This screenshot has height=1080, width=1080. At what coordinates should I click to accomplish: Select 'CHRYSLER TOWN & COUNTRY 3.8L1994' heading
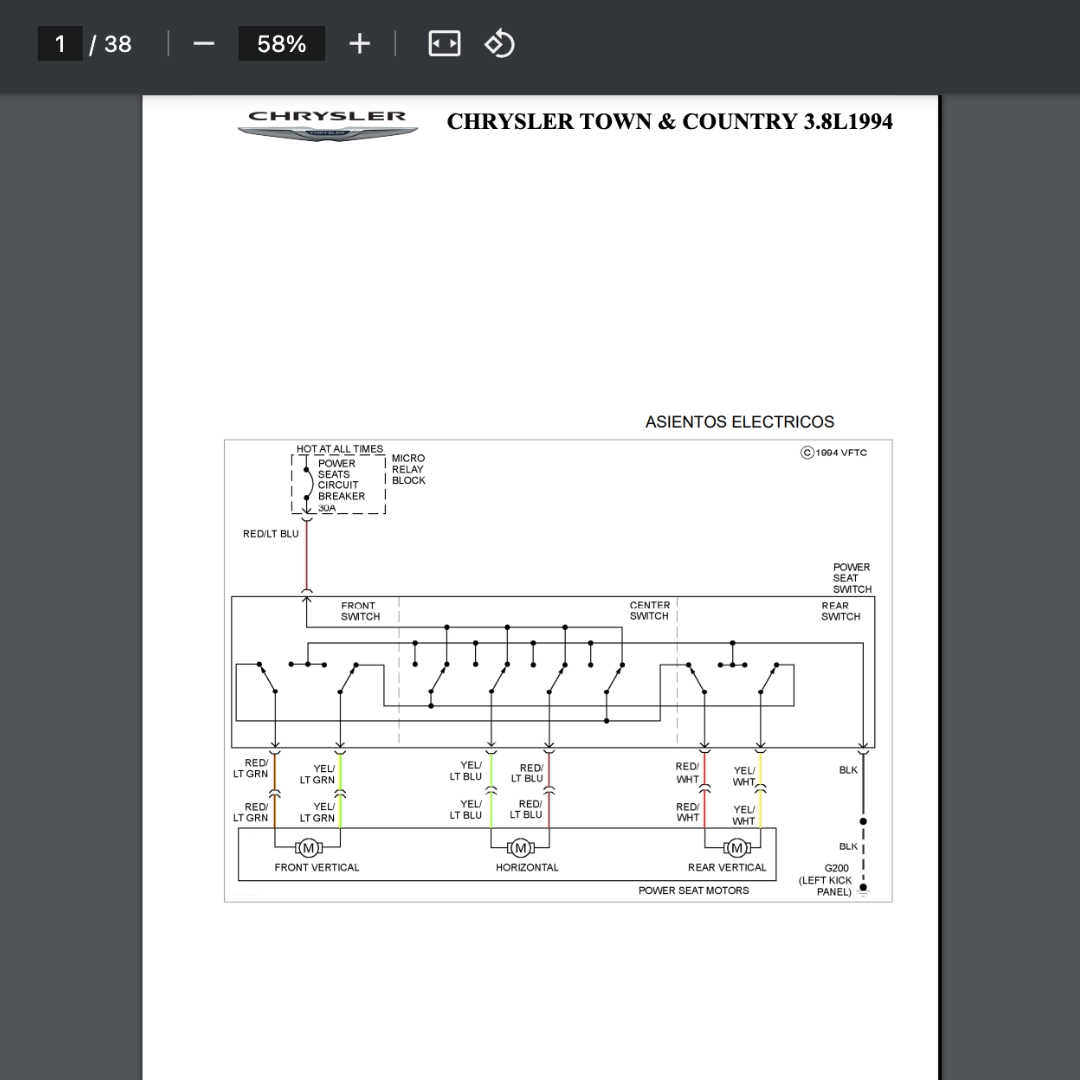669,121
